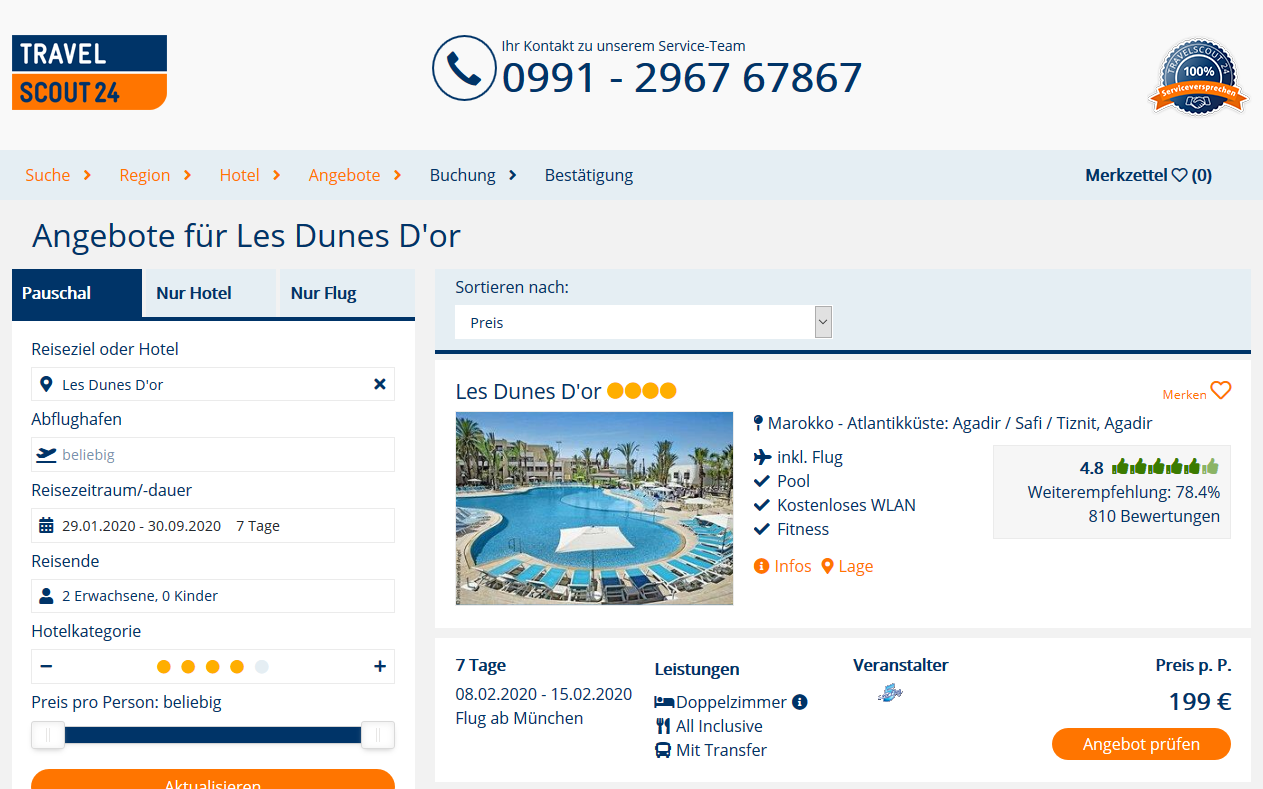Click the Weiterempfehlung: 78.4% text

point(1124,492)
